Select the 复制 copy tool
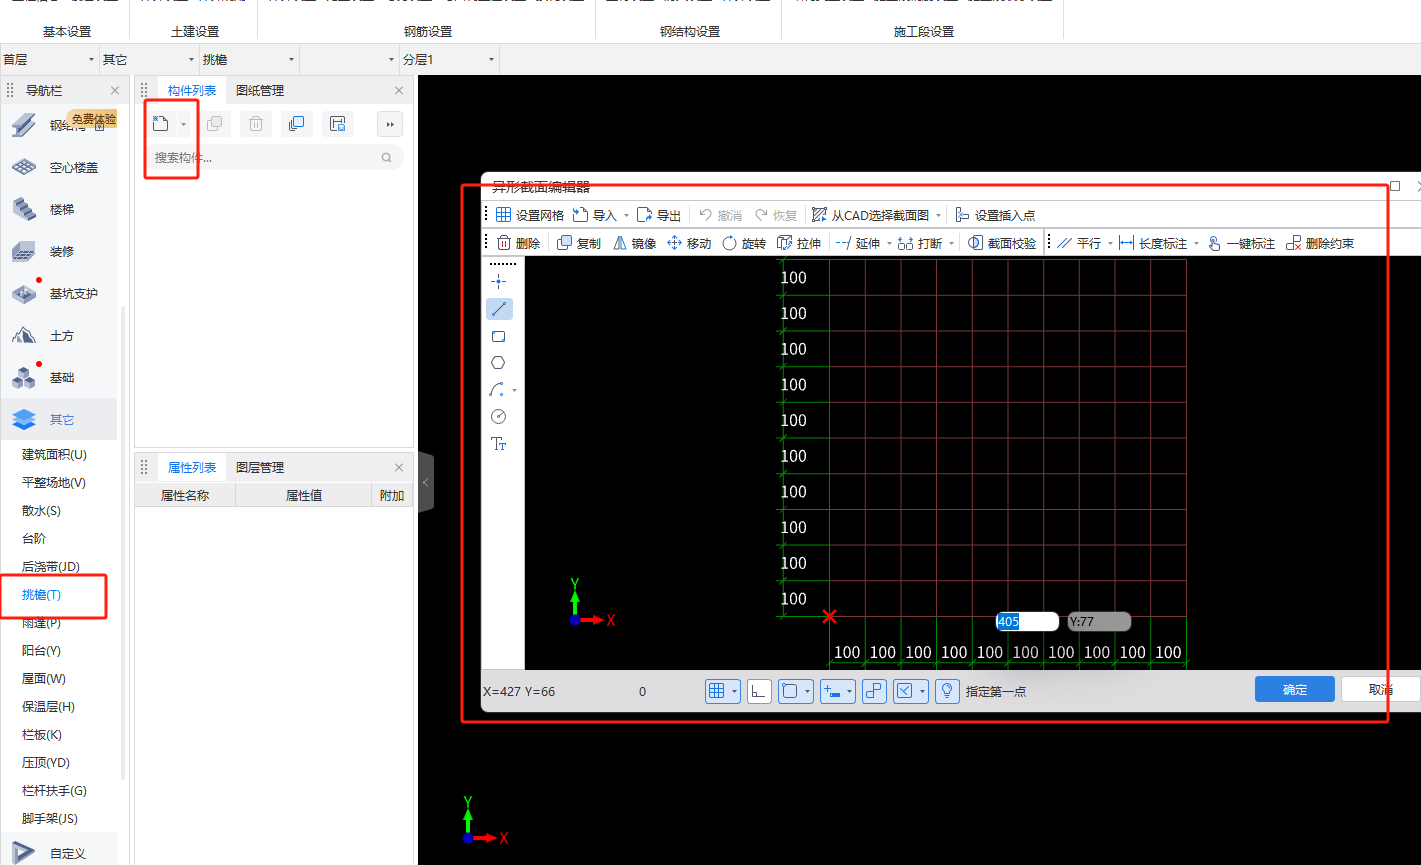Screen dimensions: 1421x865 579,243
